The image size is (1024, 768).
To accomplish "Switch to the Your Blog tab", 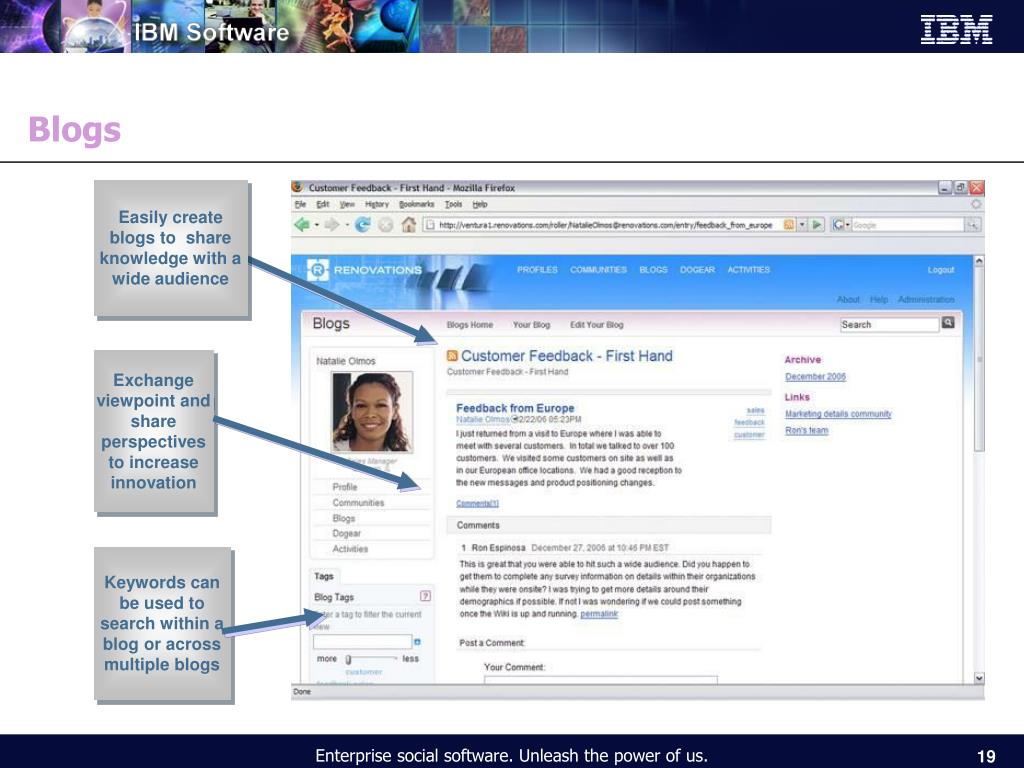I will 532,325.
